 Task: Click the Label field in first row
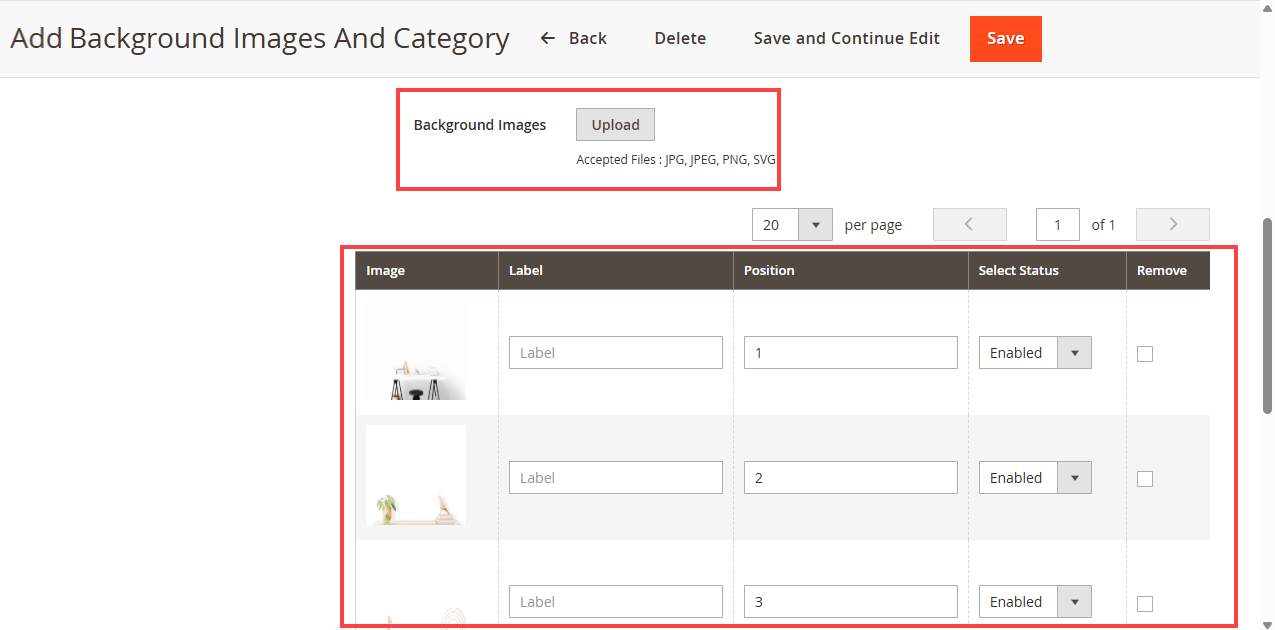[x=615, y=353]
